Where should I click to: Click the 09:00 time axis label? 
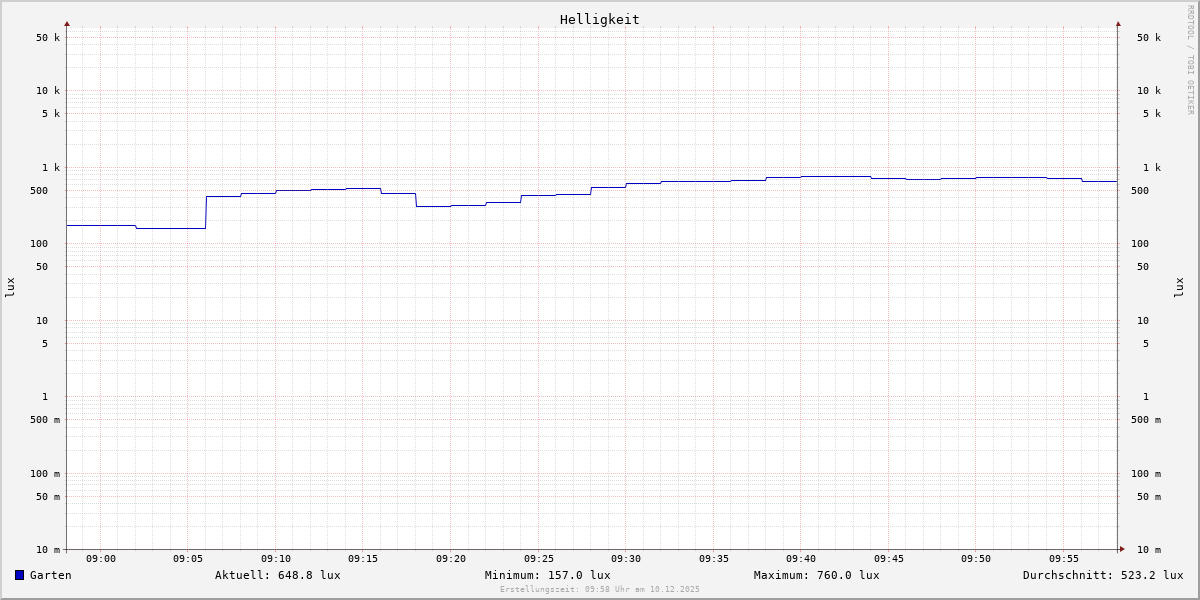coord(101,559)
